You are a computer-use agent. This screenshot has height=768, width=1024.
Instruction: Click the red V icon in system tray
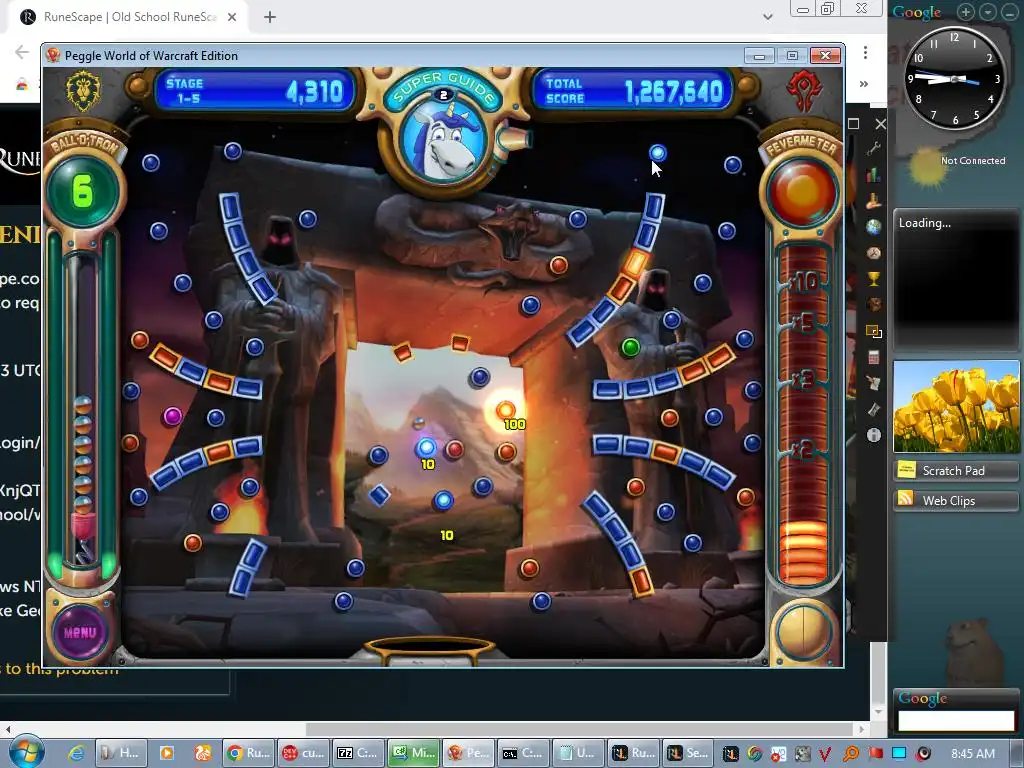coord(825,754)
